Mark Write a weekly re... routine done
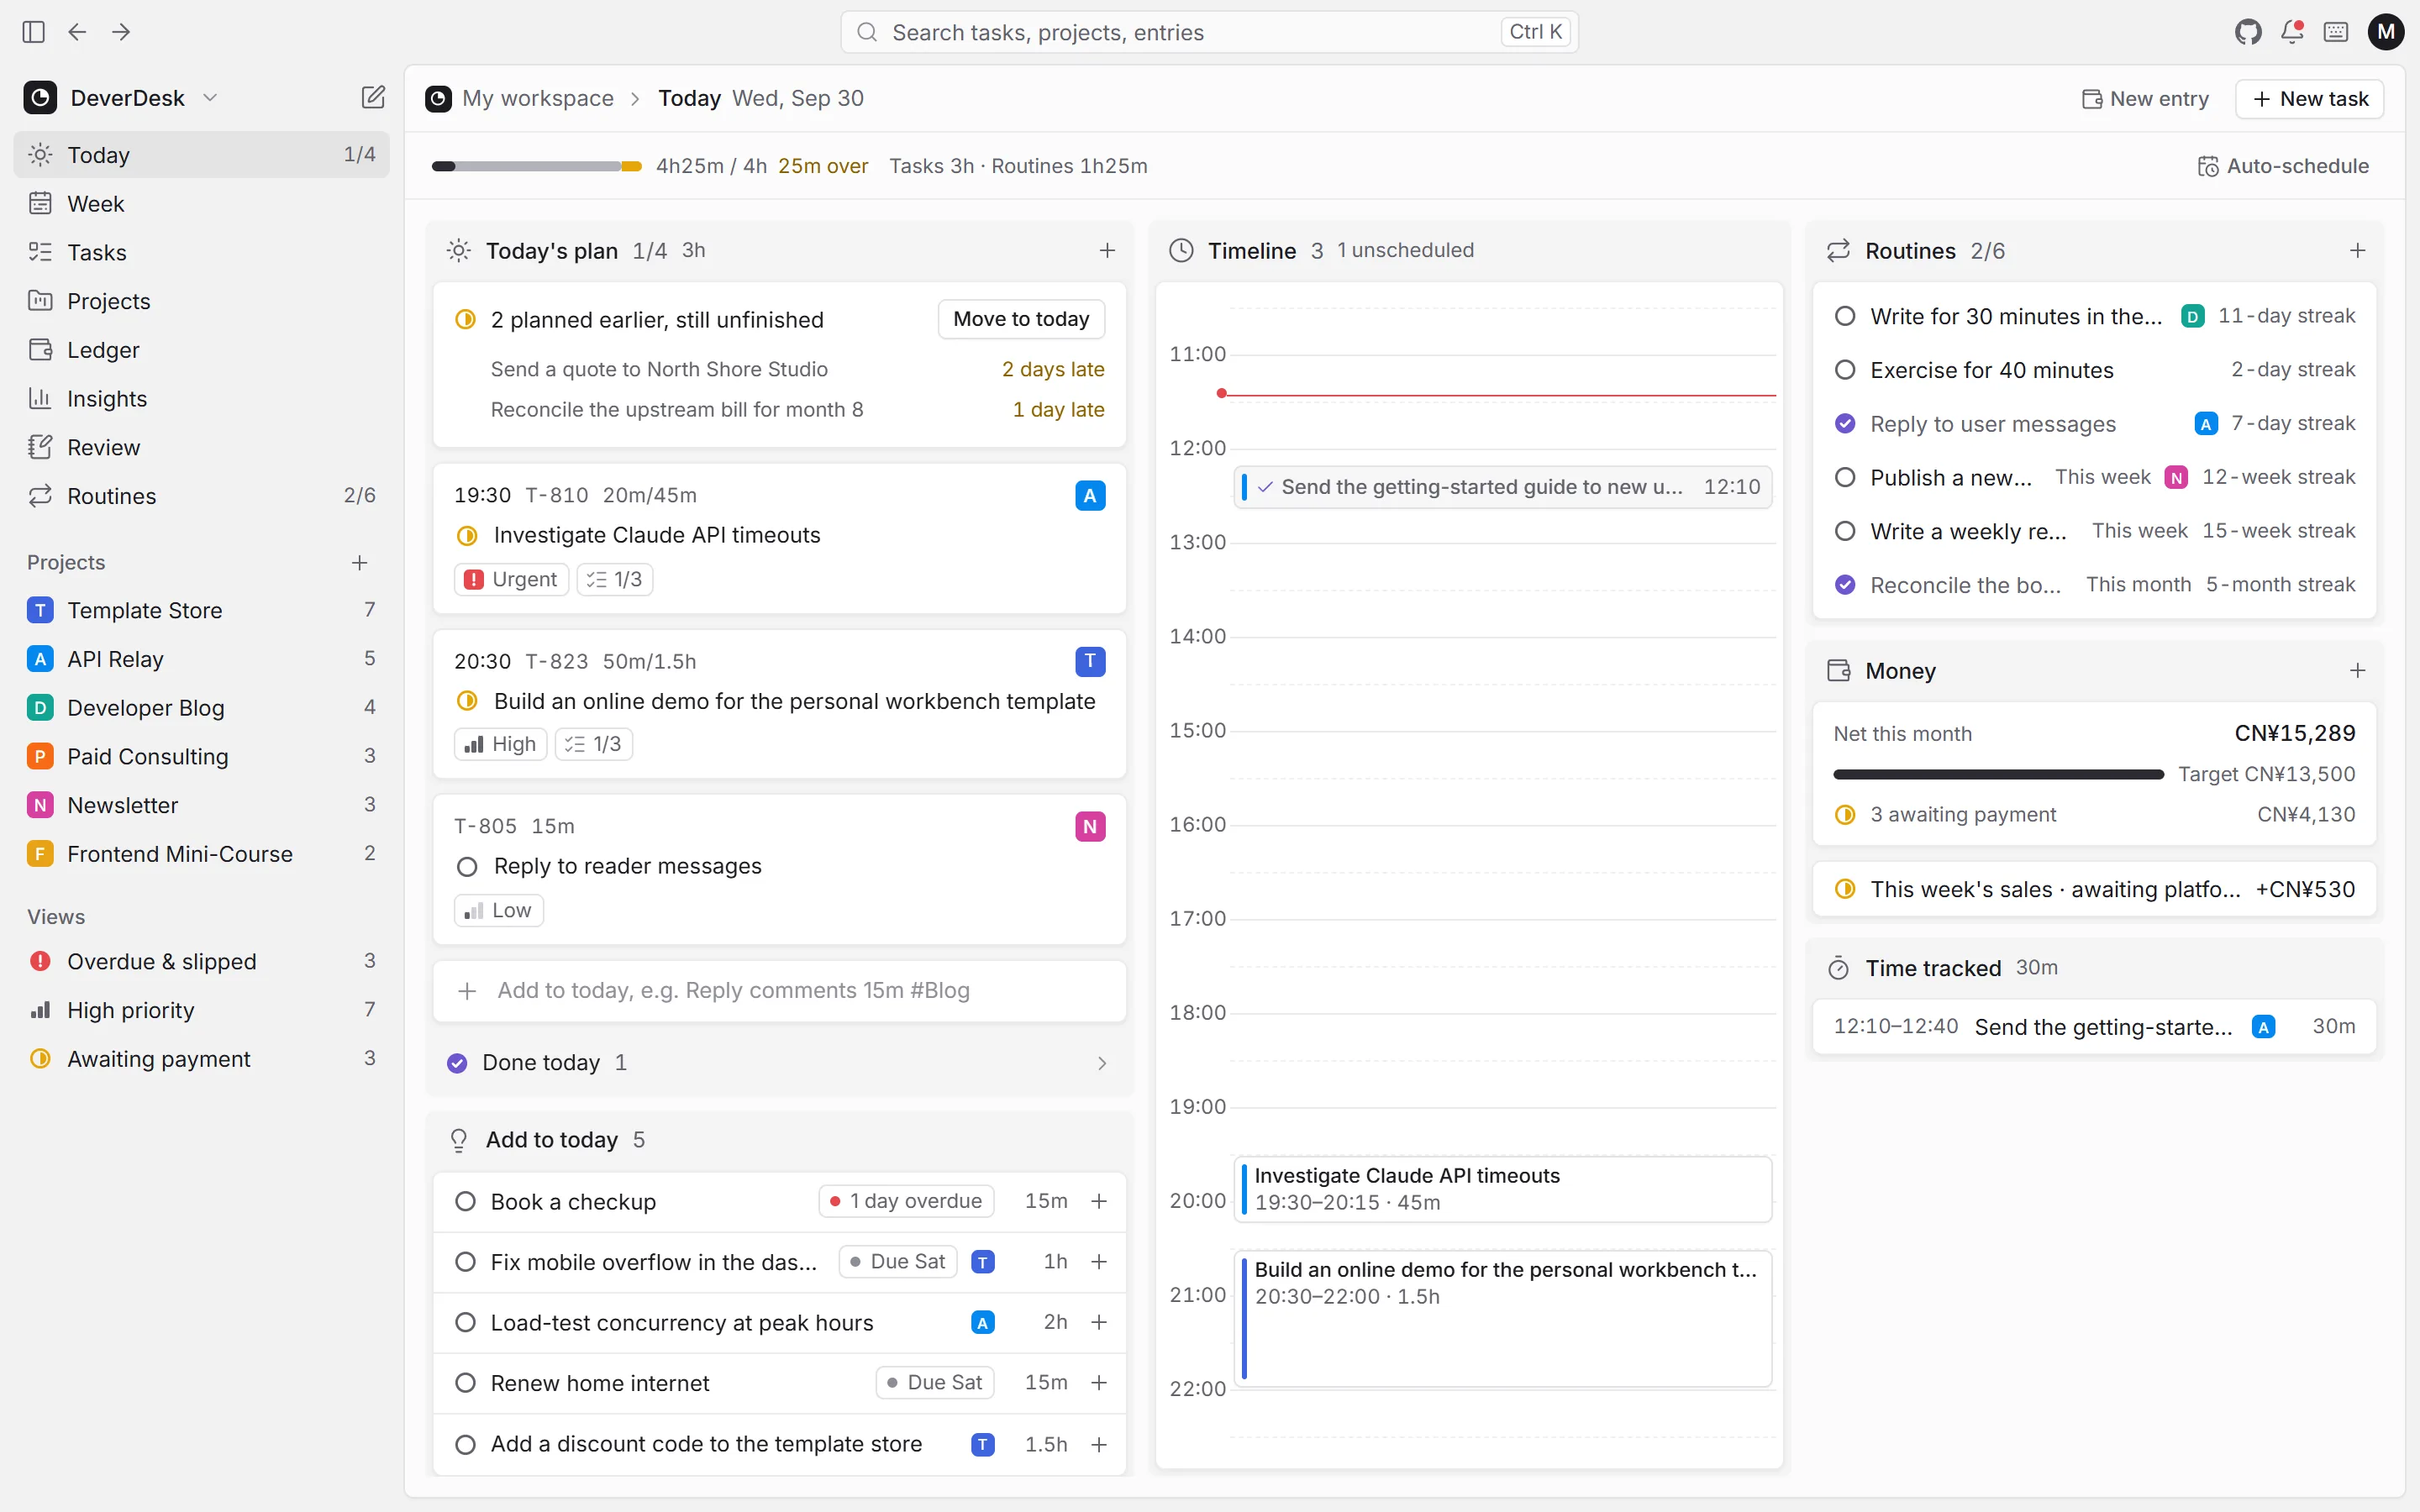Image resolution: width=2420 pixels, height=1512 pixels. [1845, 531]
